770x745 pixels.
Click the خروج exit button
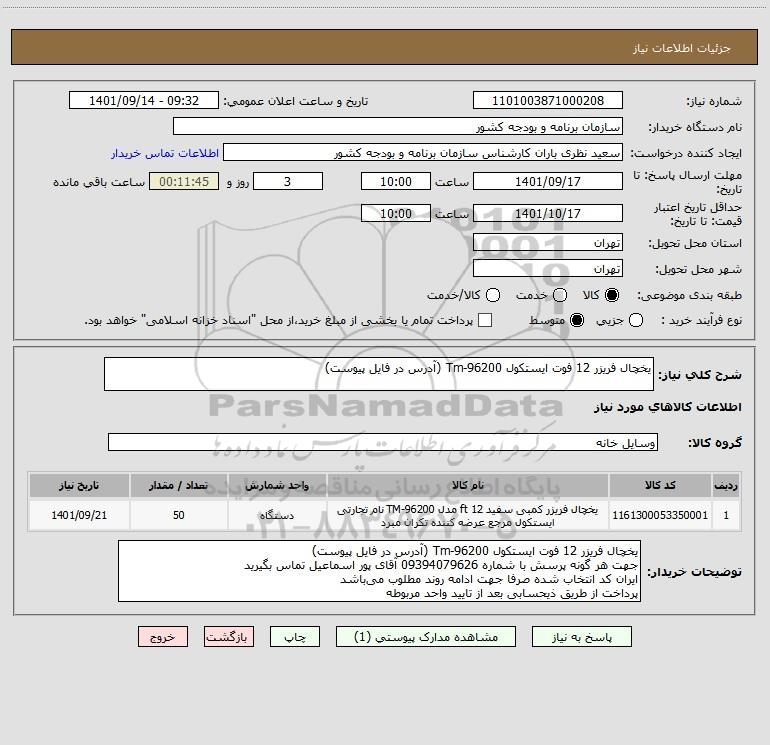pos(163,637)
